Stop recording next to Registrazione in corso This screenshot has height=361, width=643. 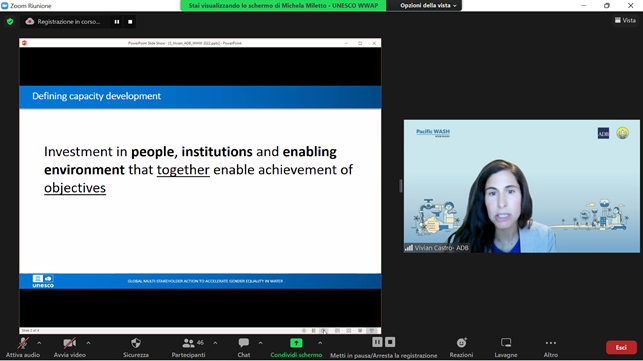tap(130, 22)
